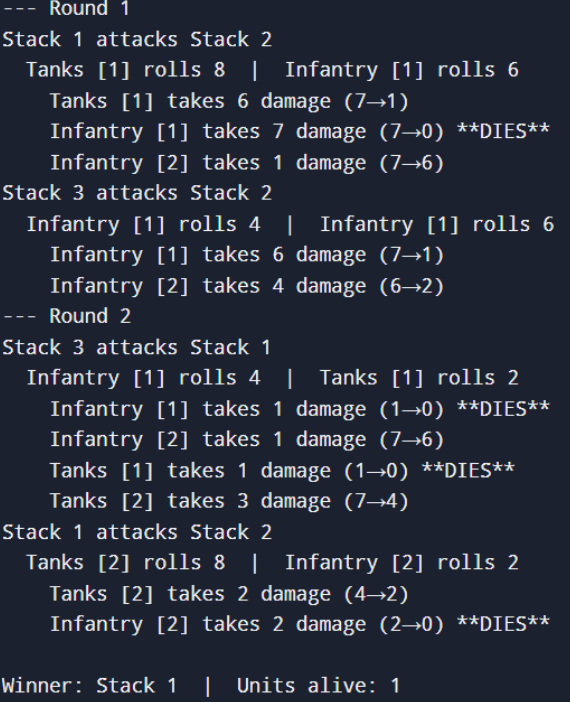
Task: Click 'Infantry [1] takes 6 damage (7→1)' line
Action: [247, 255]
